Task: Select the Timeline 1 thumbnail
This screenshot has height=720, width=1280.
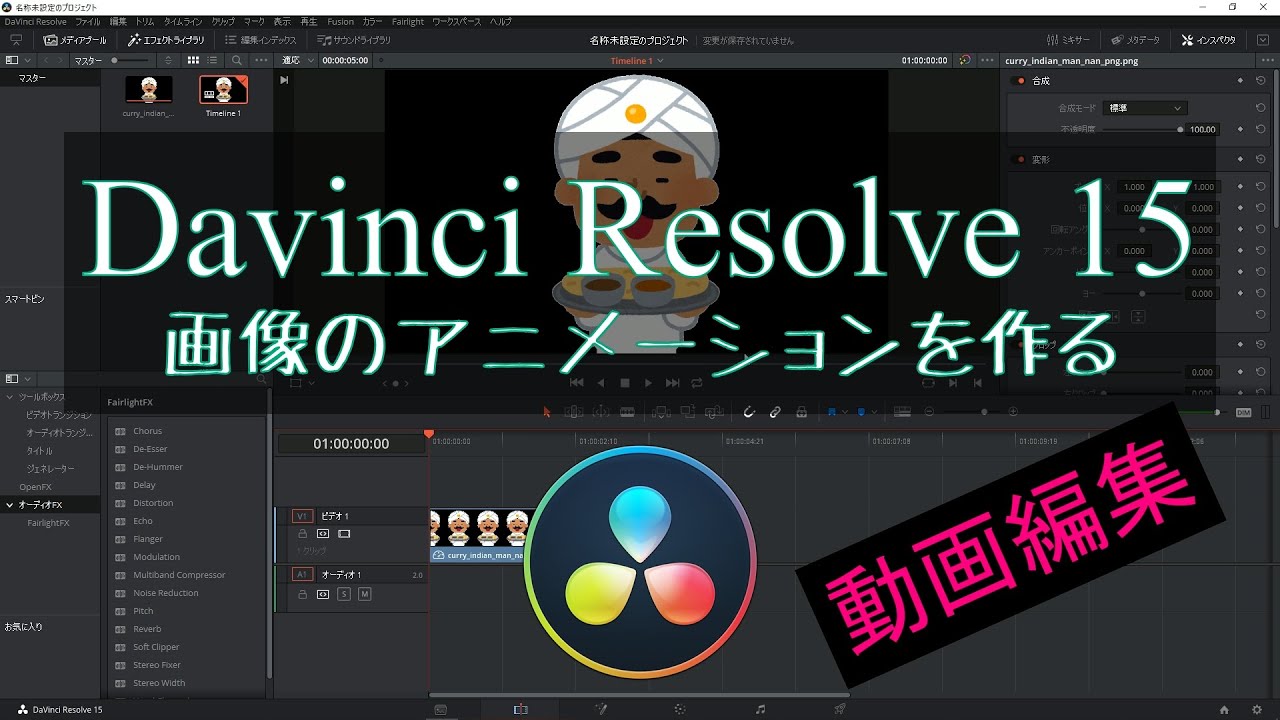Action: [223, 90]
